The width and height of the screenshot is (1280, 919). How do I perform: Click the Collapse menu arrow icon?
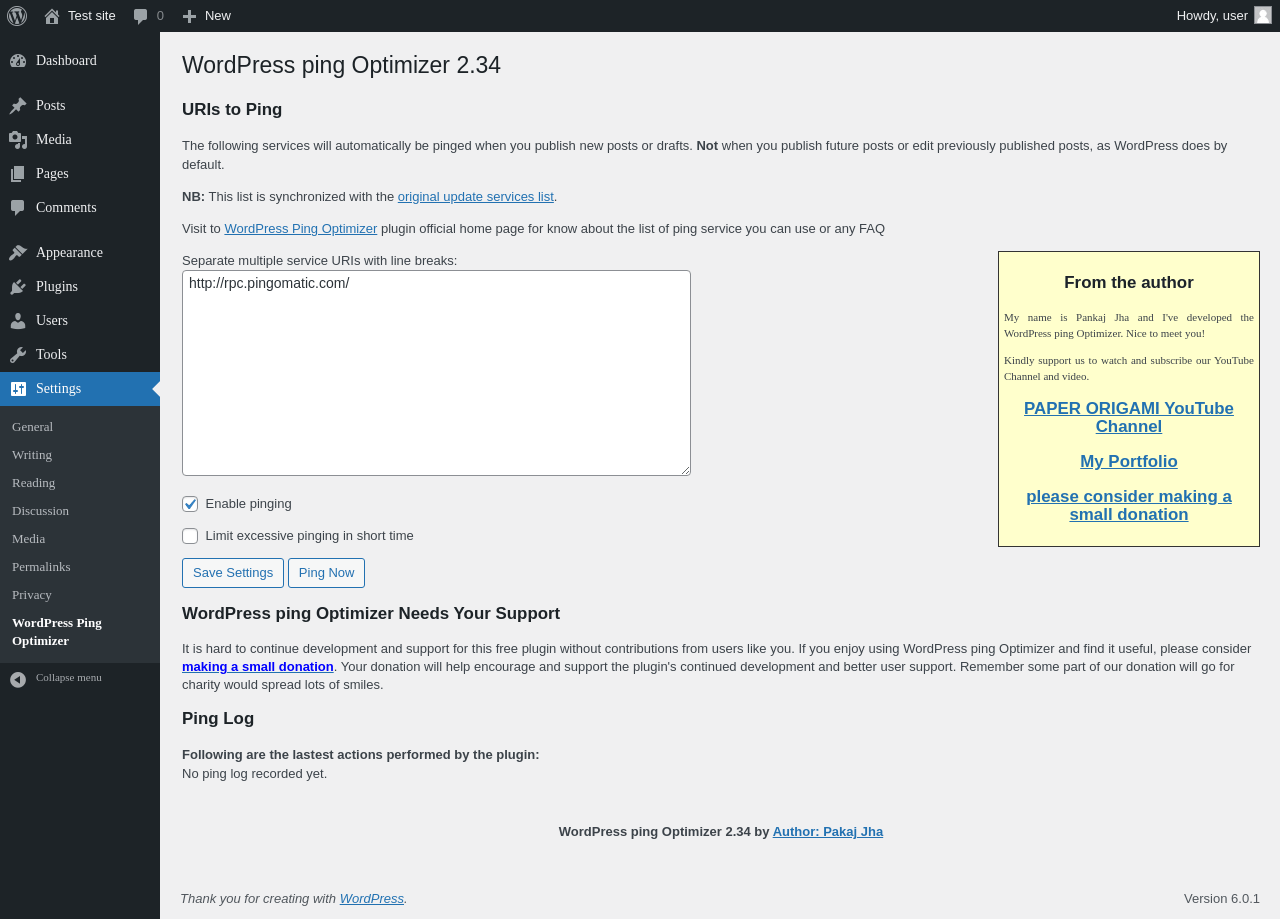18,680
